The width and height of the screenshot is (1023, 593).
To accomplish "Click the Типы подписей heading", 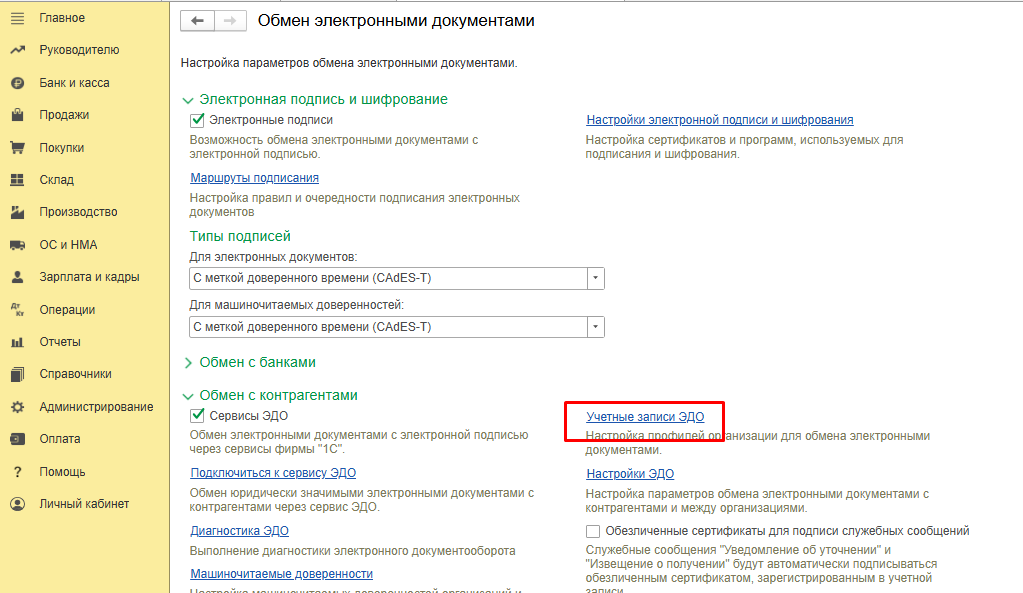I will (x=240, y=236).
